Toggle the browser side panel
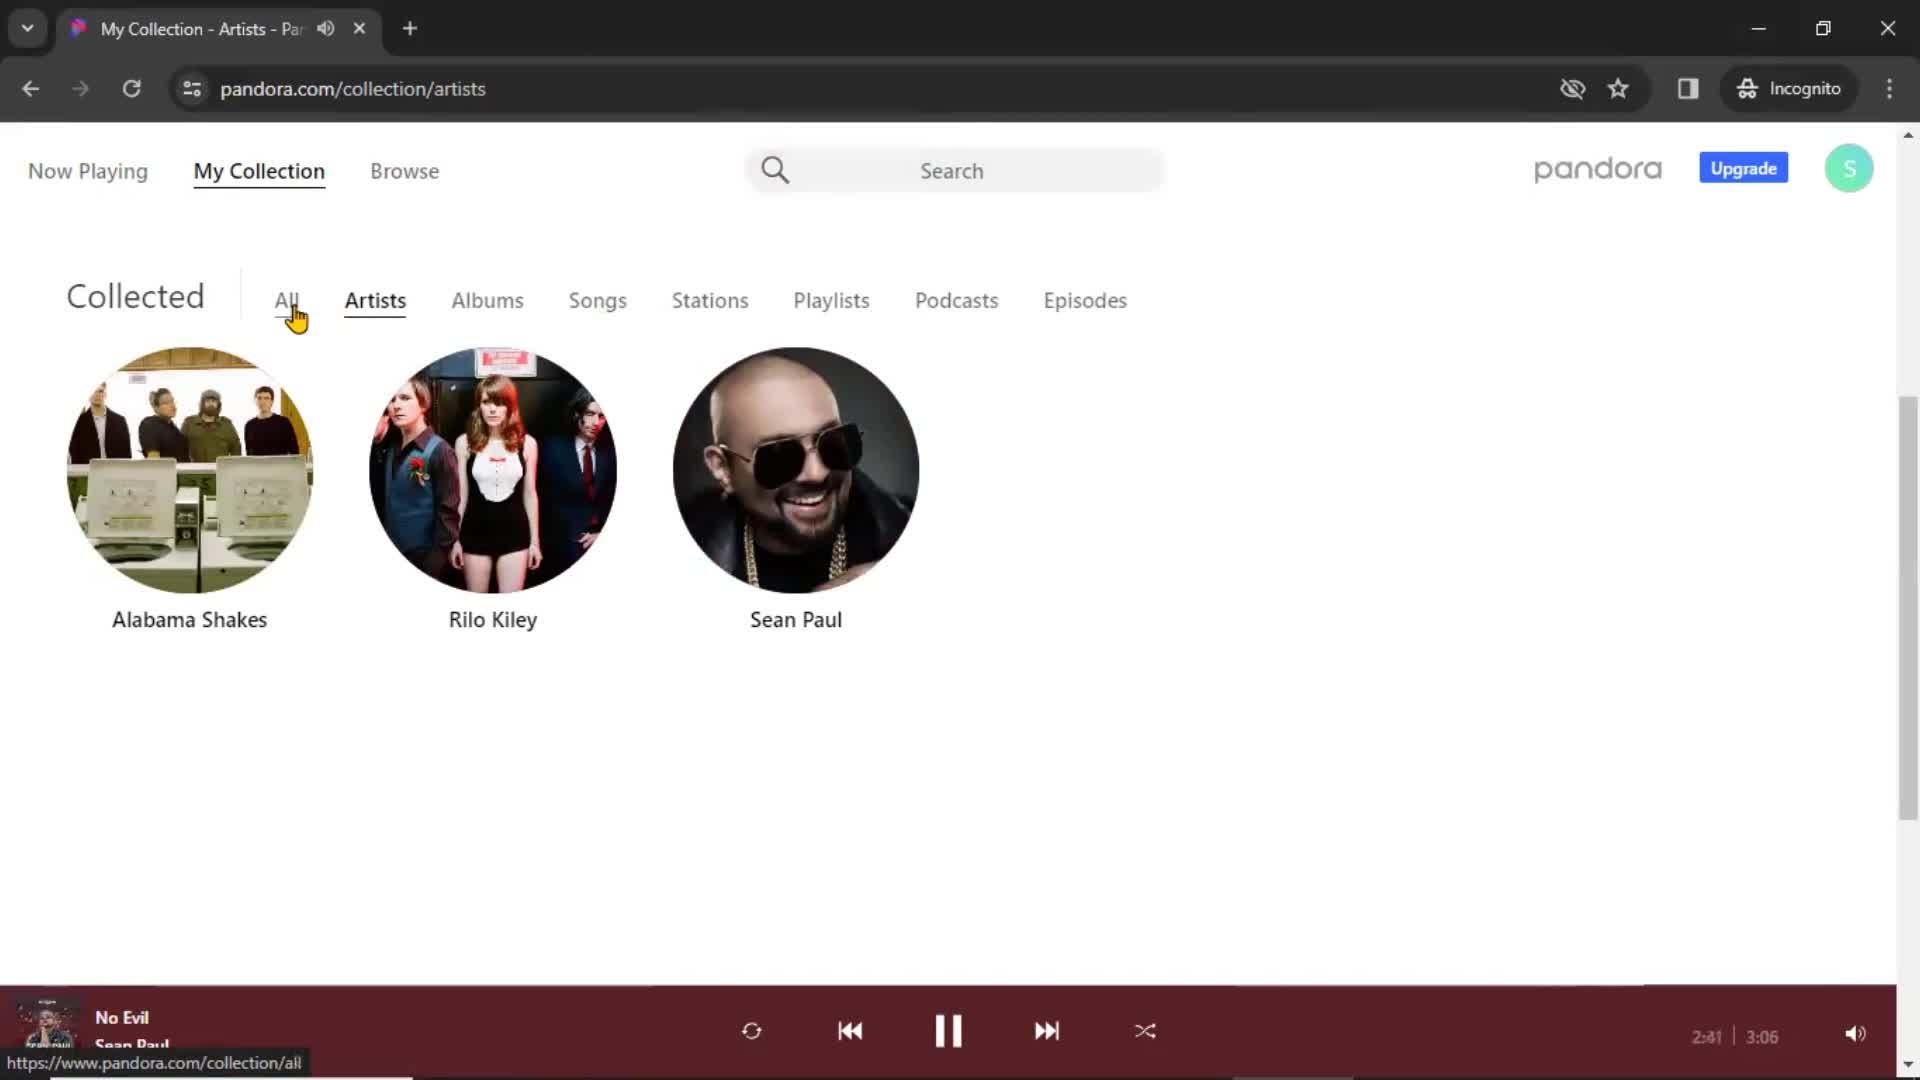The image size is (1920, 1080). coord(1688,89)
